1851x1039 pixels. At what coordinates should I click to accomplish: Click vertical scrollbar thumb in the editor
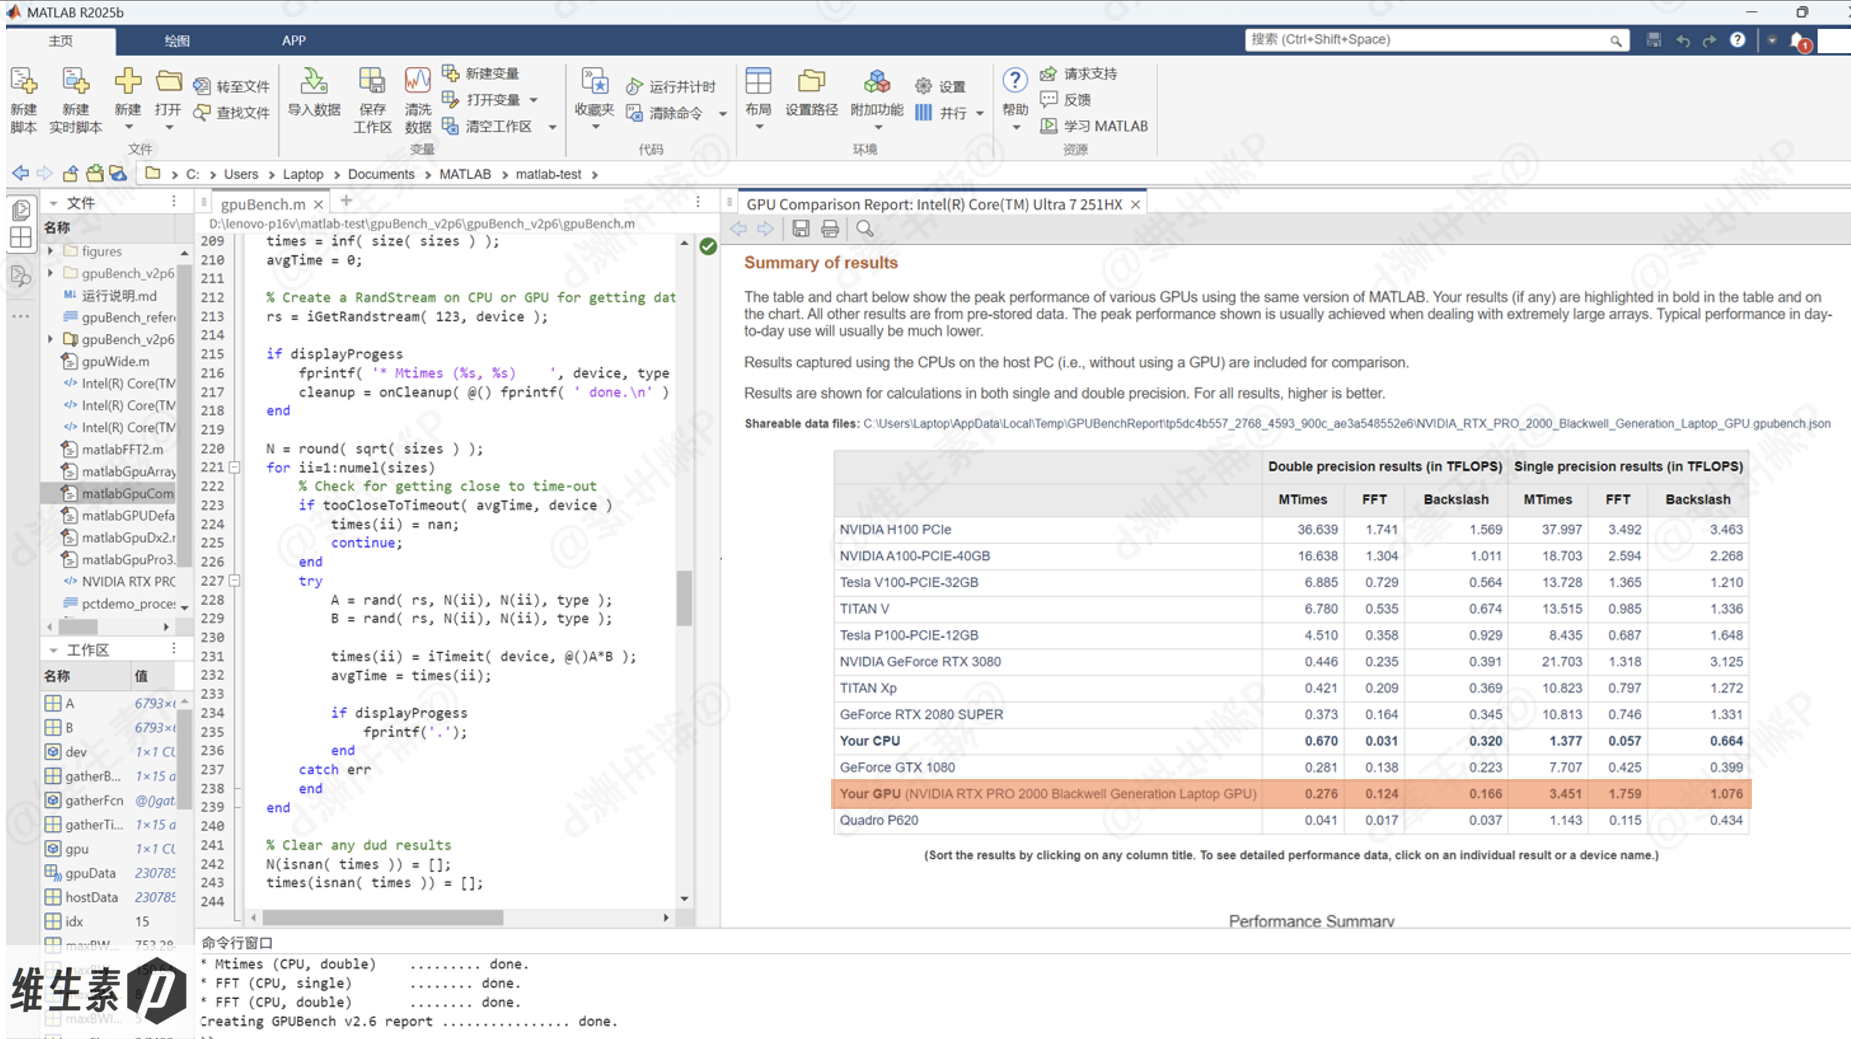click(x=684, y=598)
